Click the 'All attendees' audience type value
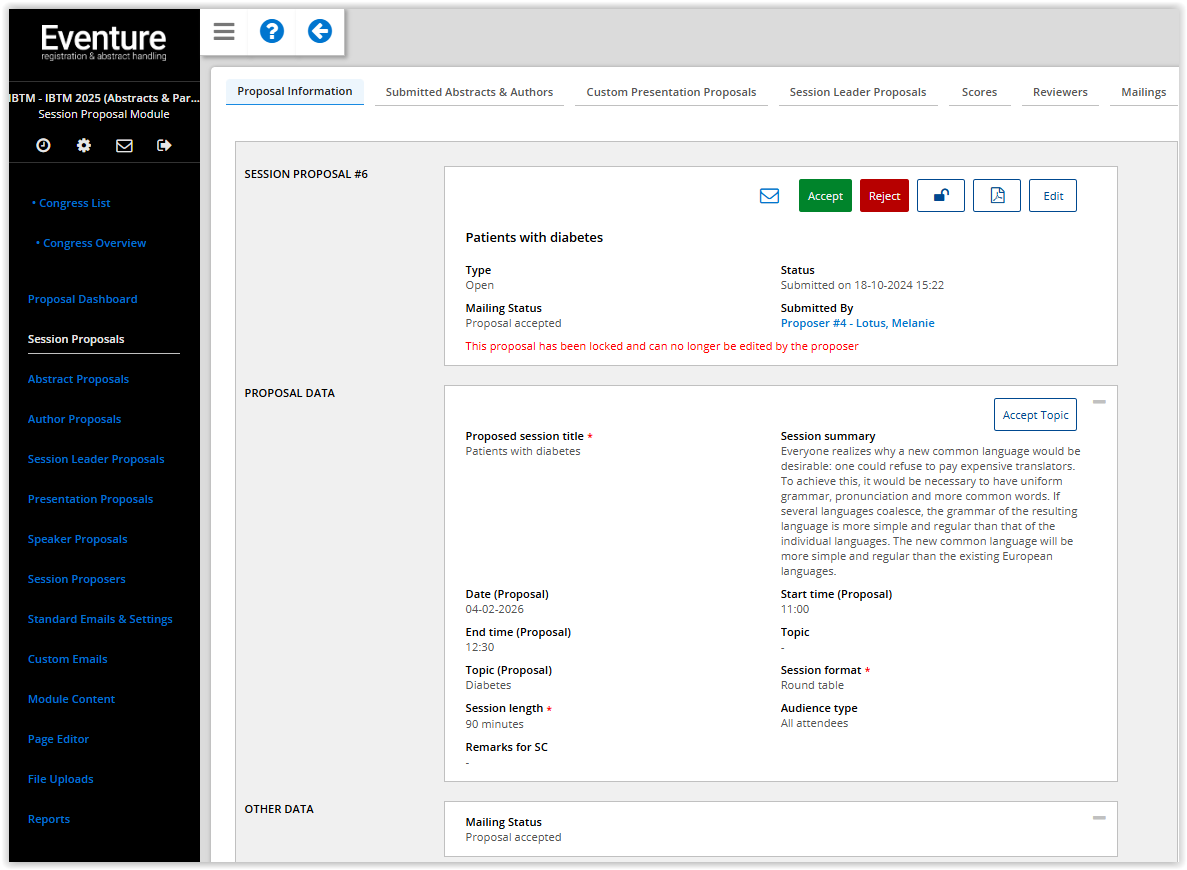 814,724
